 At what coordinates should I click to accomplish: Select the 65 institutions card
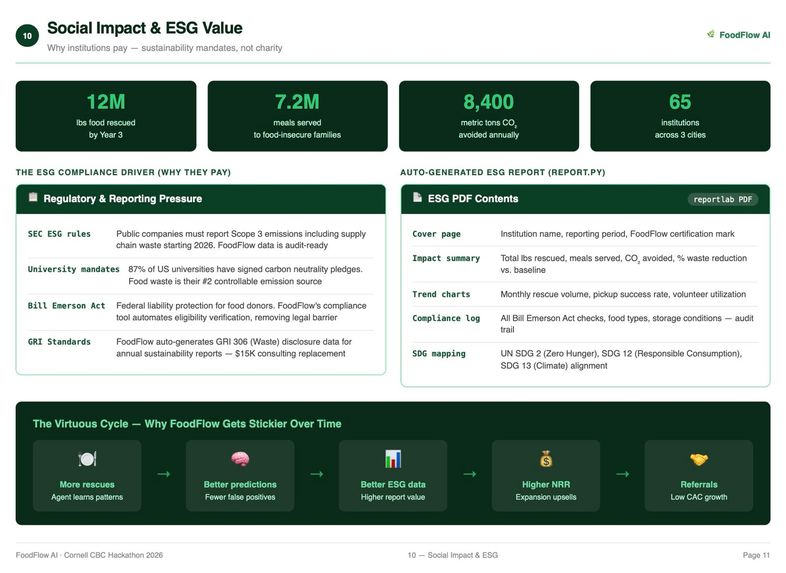tap(680, 116)
